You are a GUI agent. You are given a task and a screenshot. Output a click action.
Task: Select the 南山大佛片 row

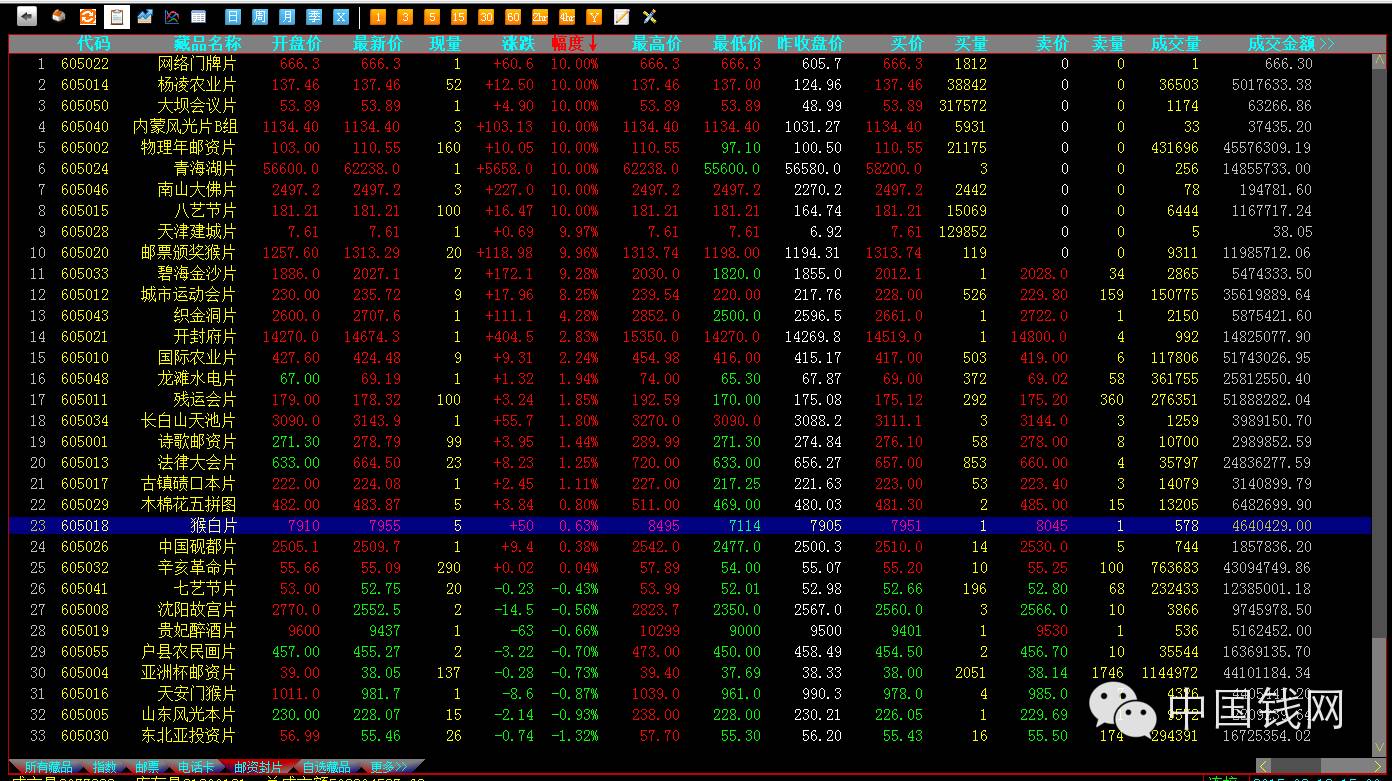coord(690,190)
